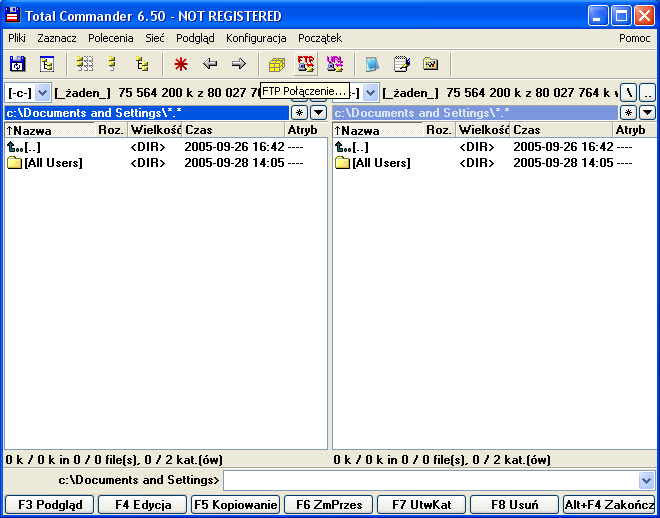Open the left panel drive dropdown
The height and width of the screenshot is (518, 660).
pos(43,92)
